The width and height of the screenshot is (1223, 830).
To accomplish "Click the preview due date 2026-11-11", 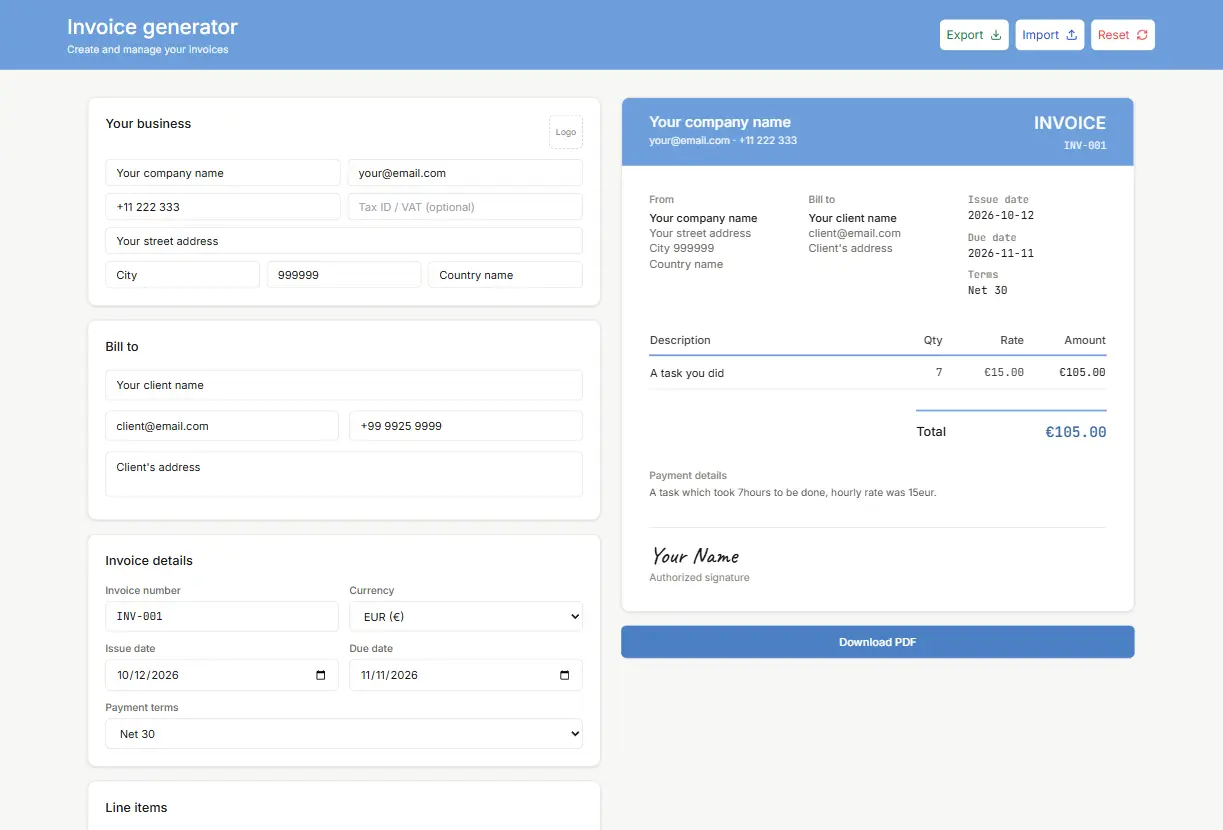I will click(x=1001, y=254).
